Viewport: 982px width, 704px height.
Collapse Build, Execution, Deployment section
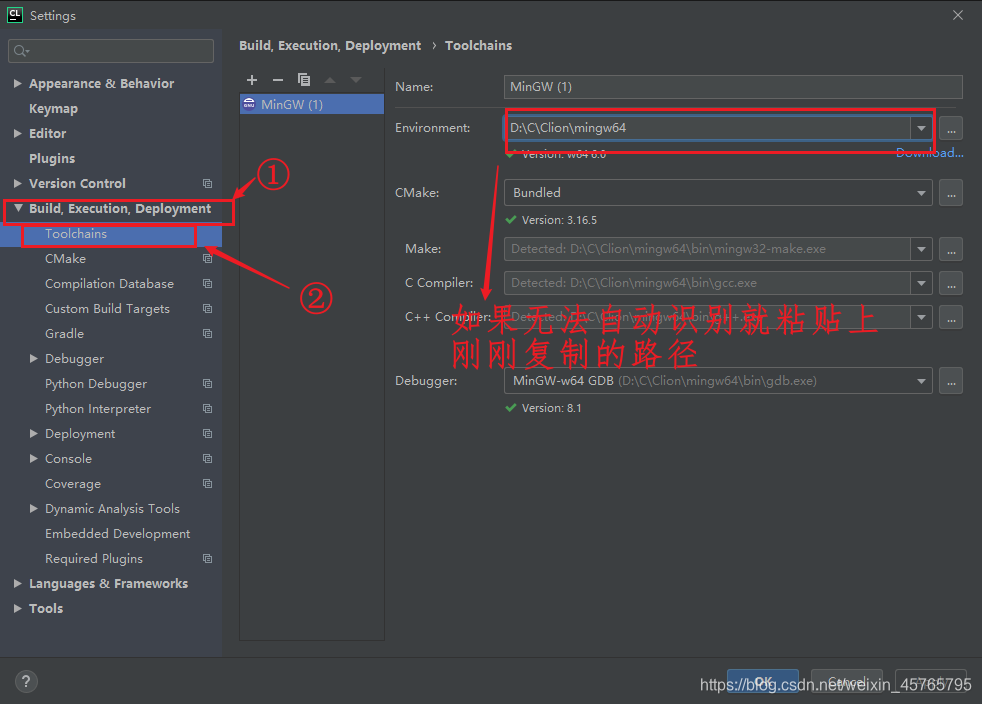click(18, 208)
